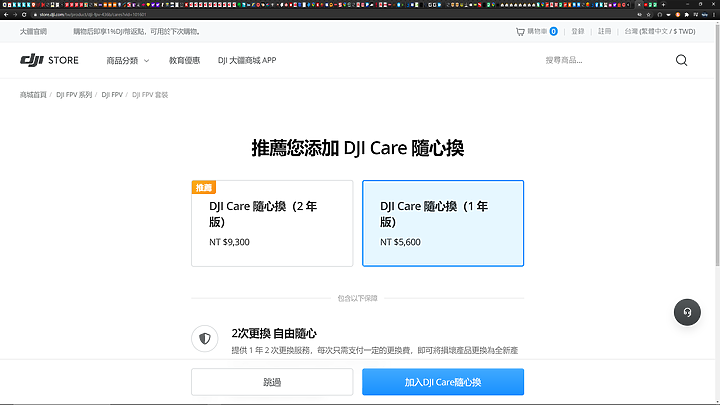Select the DJI Care 隨心換 1年版 plan
The image size is (720, 405).
coord(443,223)
